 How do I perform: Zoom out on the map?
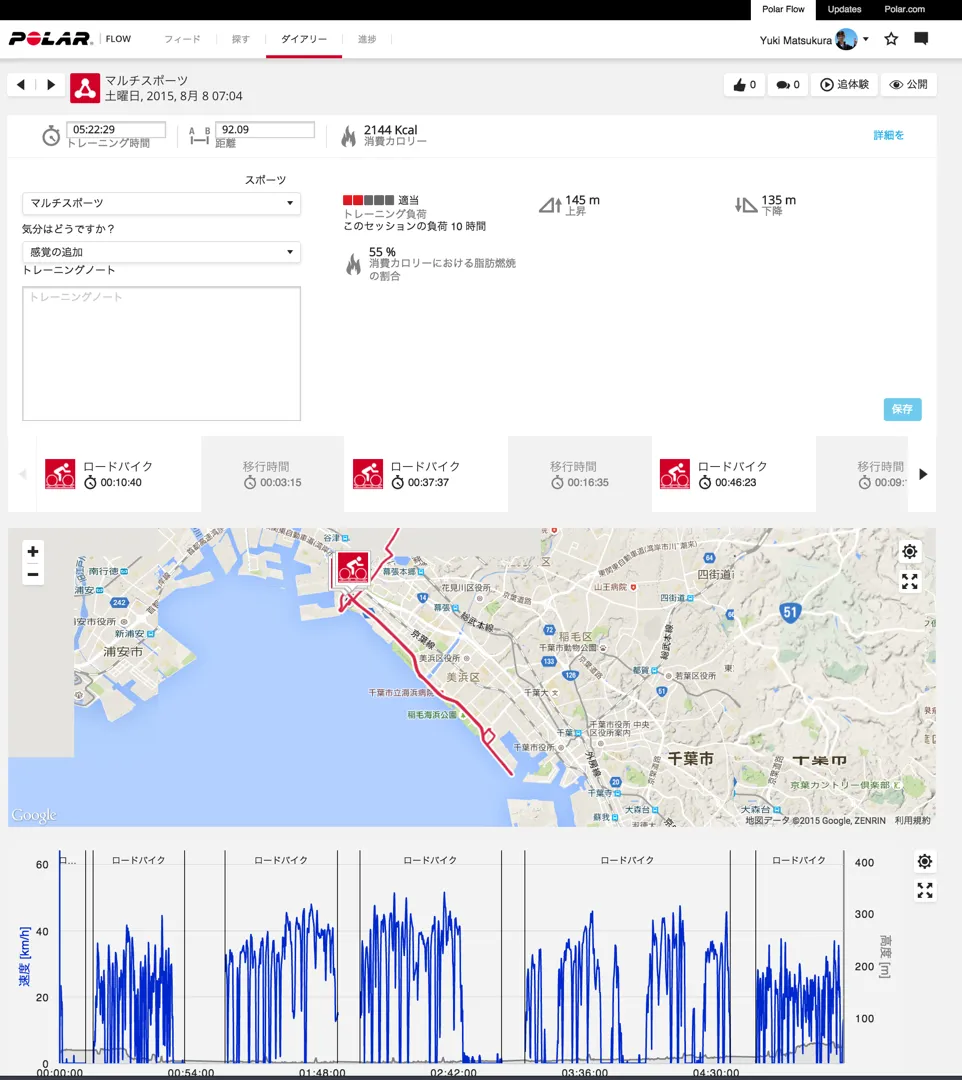33,574
